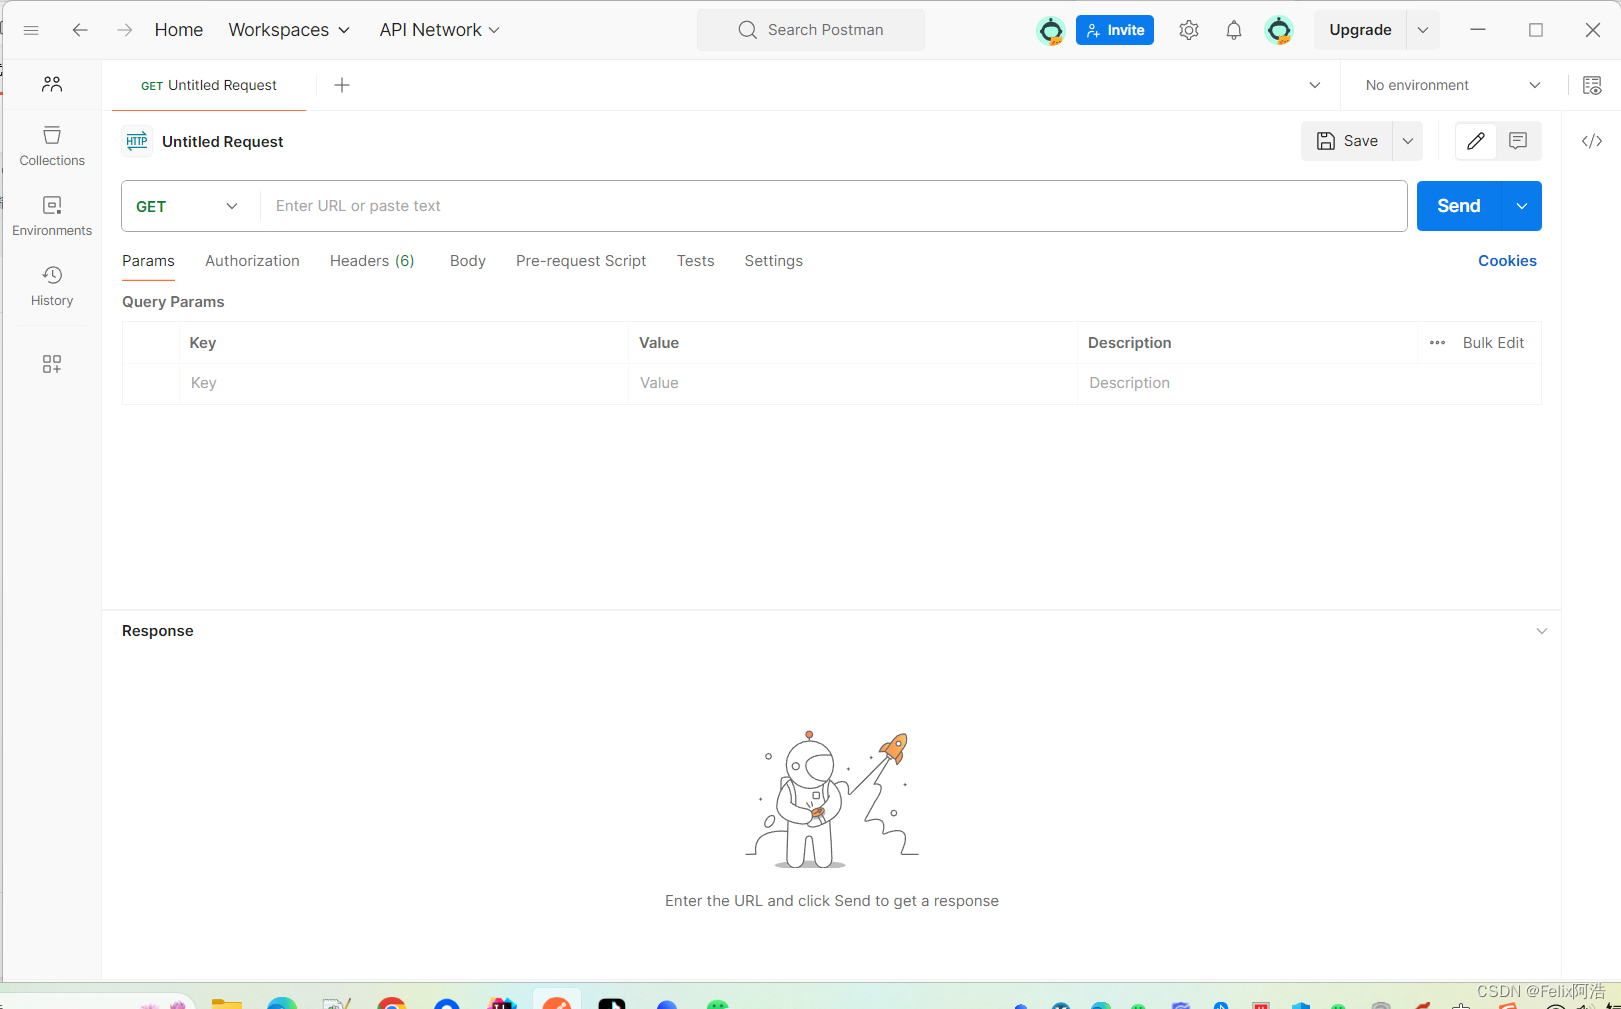Image resolution: width=1621 pixels, height=1009 pixels.
Task: Switch to the Body tab
Action: [468, 261]
